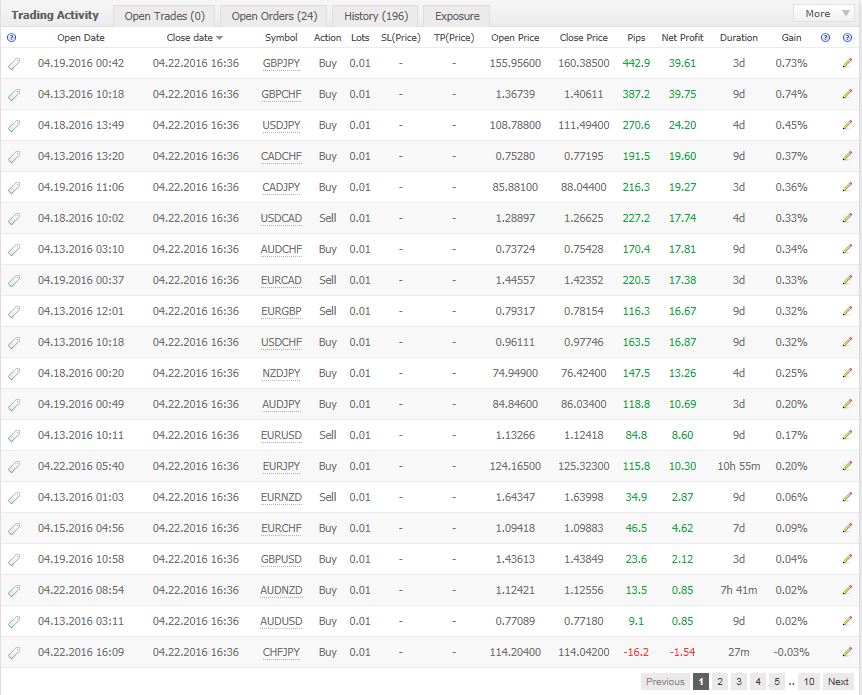Open the Open Orders (24) tab
The height and width of the screenshot is (695, 862).
pyautogui.click(x=274, y=16)
